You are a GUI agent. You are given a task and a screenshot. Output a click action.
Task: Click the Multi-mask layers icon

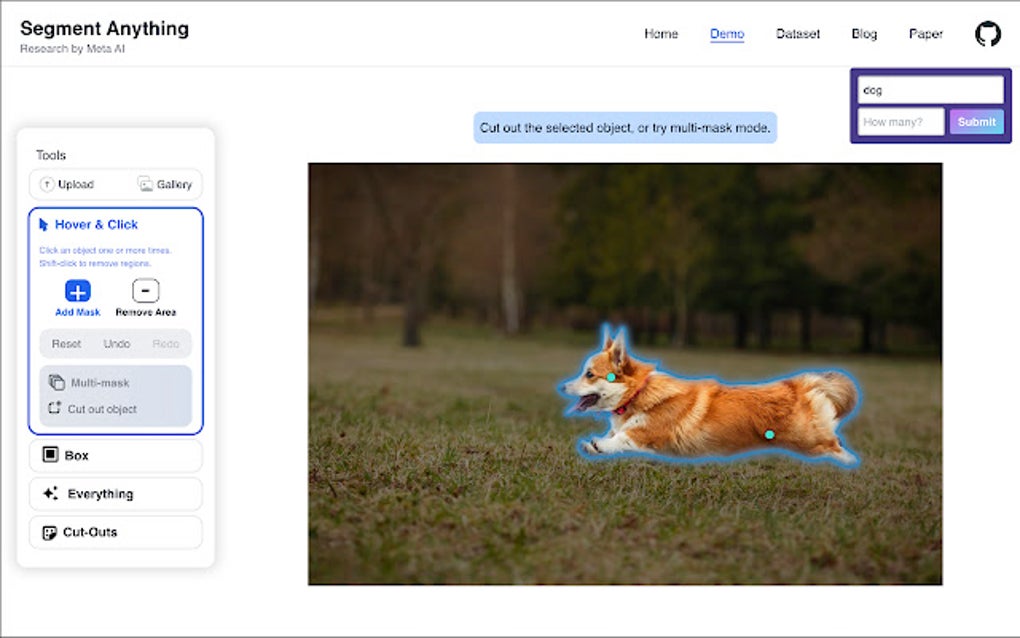click(57, 382)
